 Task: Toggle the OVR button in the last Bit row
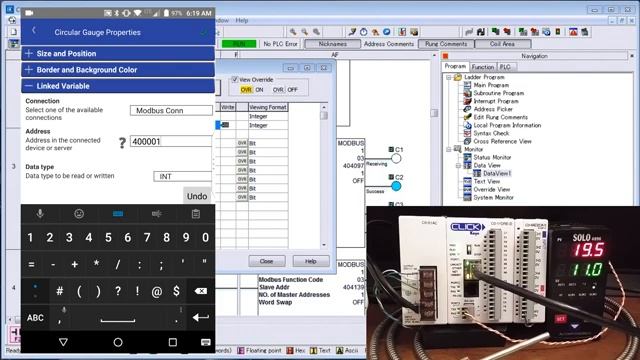click(x=242, y=197)
